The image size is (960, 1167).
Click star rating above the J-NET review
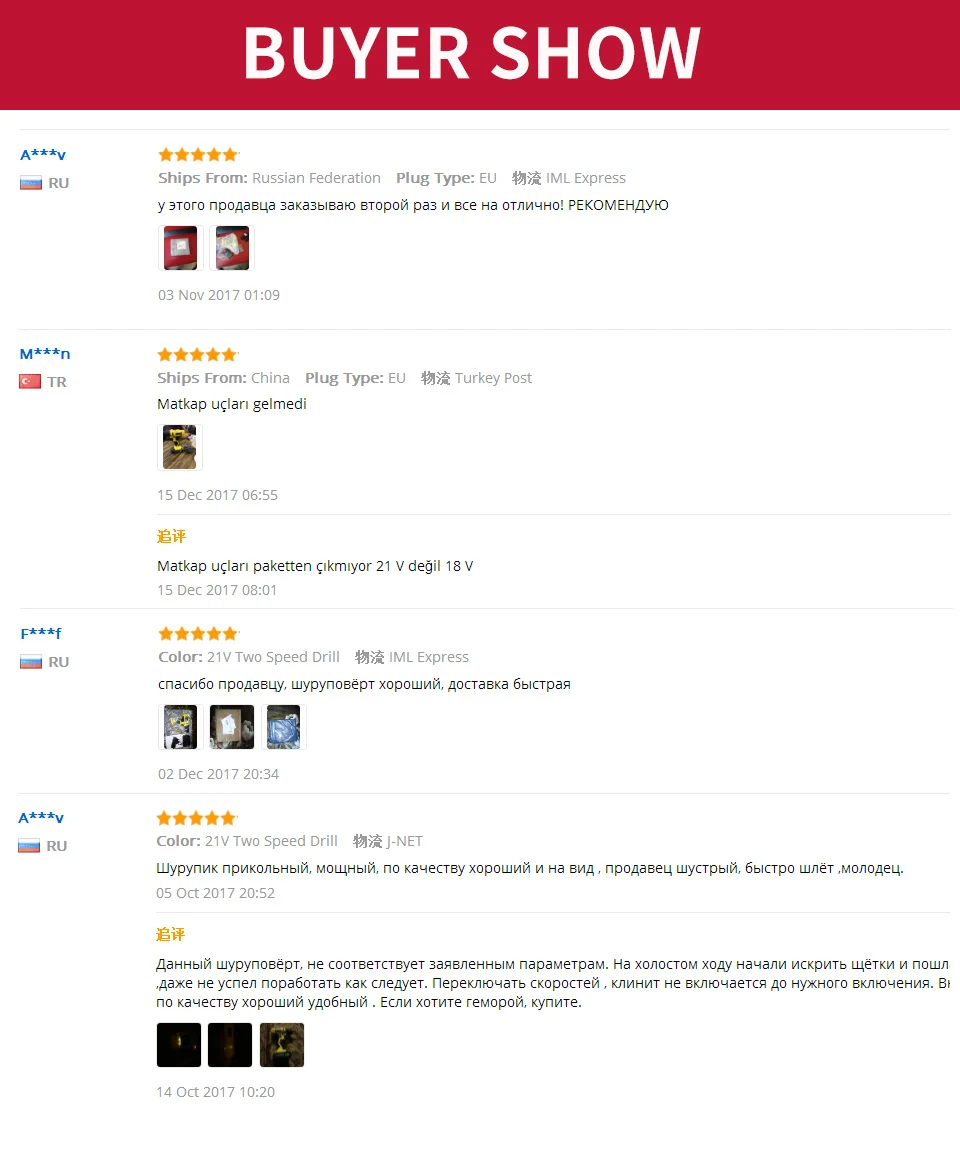coord(196,818)
